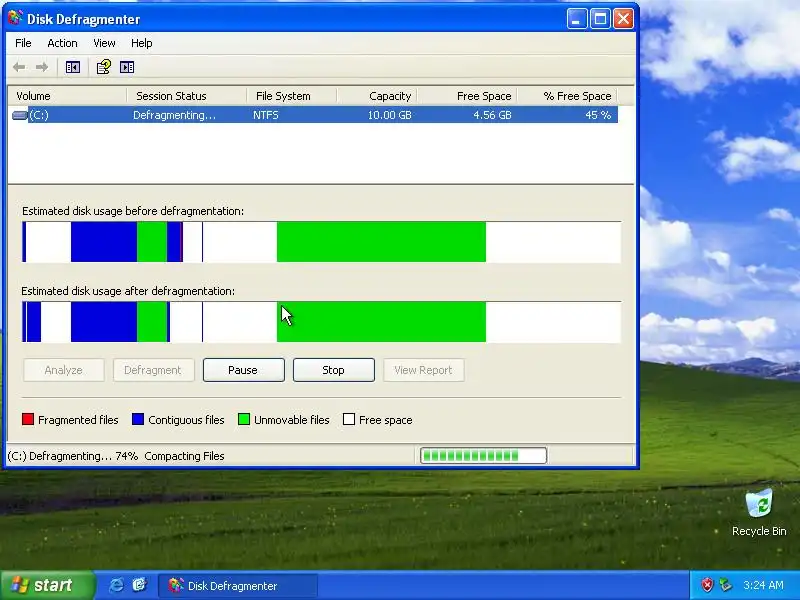Click the defragmentation progress bar

tap(483, 456)
